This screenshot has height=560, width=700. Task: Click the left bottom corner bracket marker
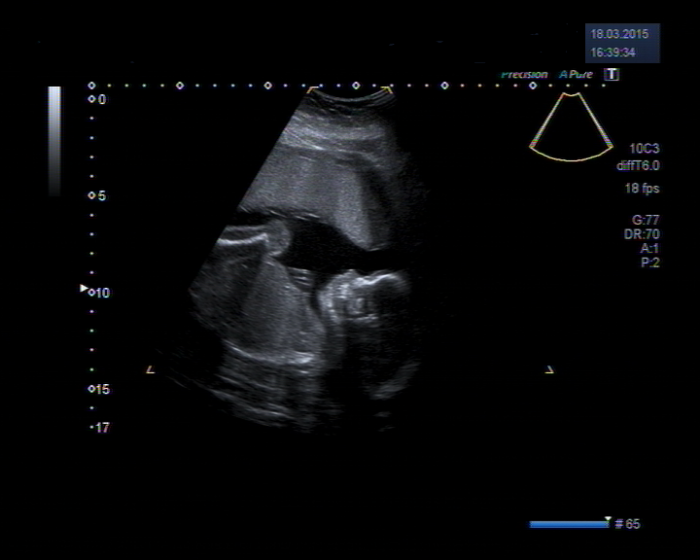pyautogui.click(x=150, y=370)
